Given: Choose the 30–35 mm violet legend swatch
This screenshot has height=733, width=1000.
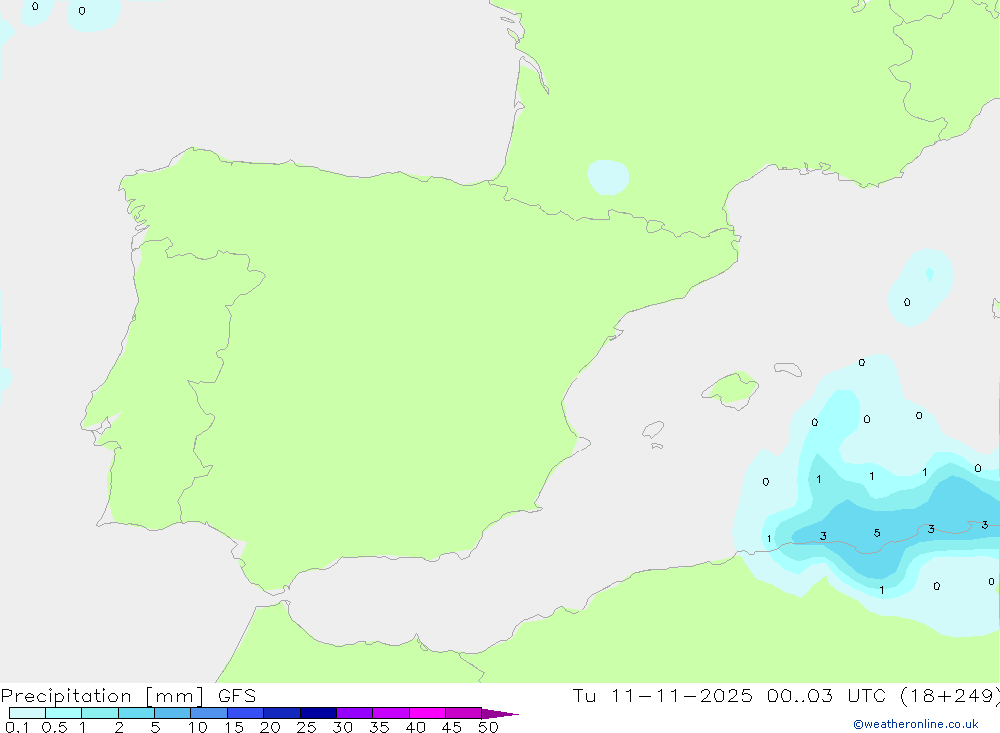Looking at the screenshot, I should pos(354,713).
